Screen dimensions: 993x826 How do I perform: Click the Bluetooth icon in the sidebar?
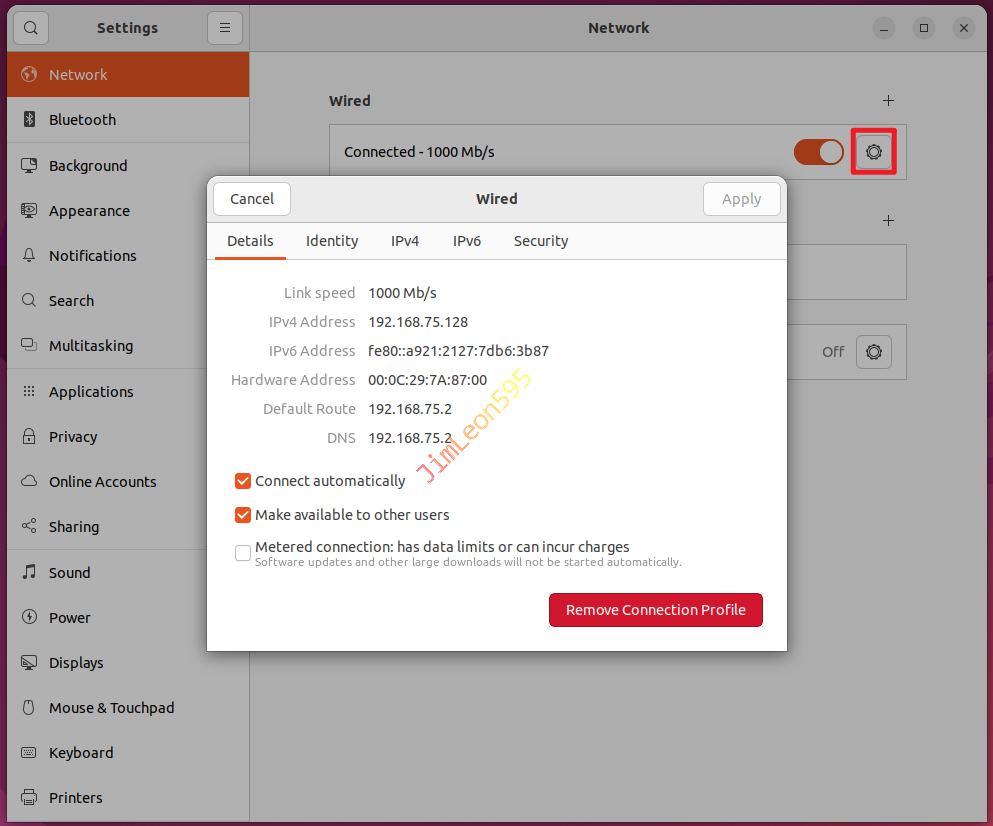(29, 120)
